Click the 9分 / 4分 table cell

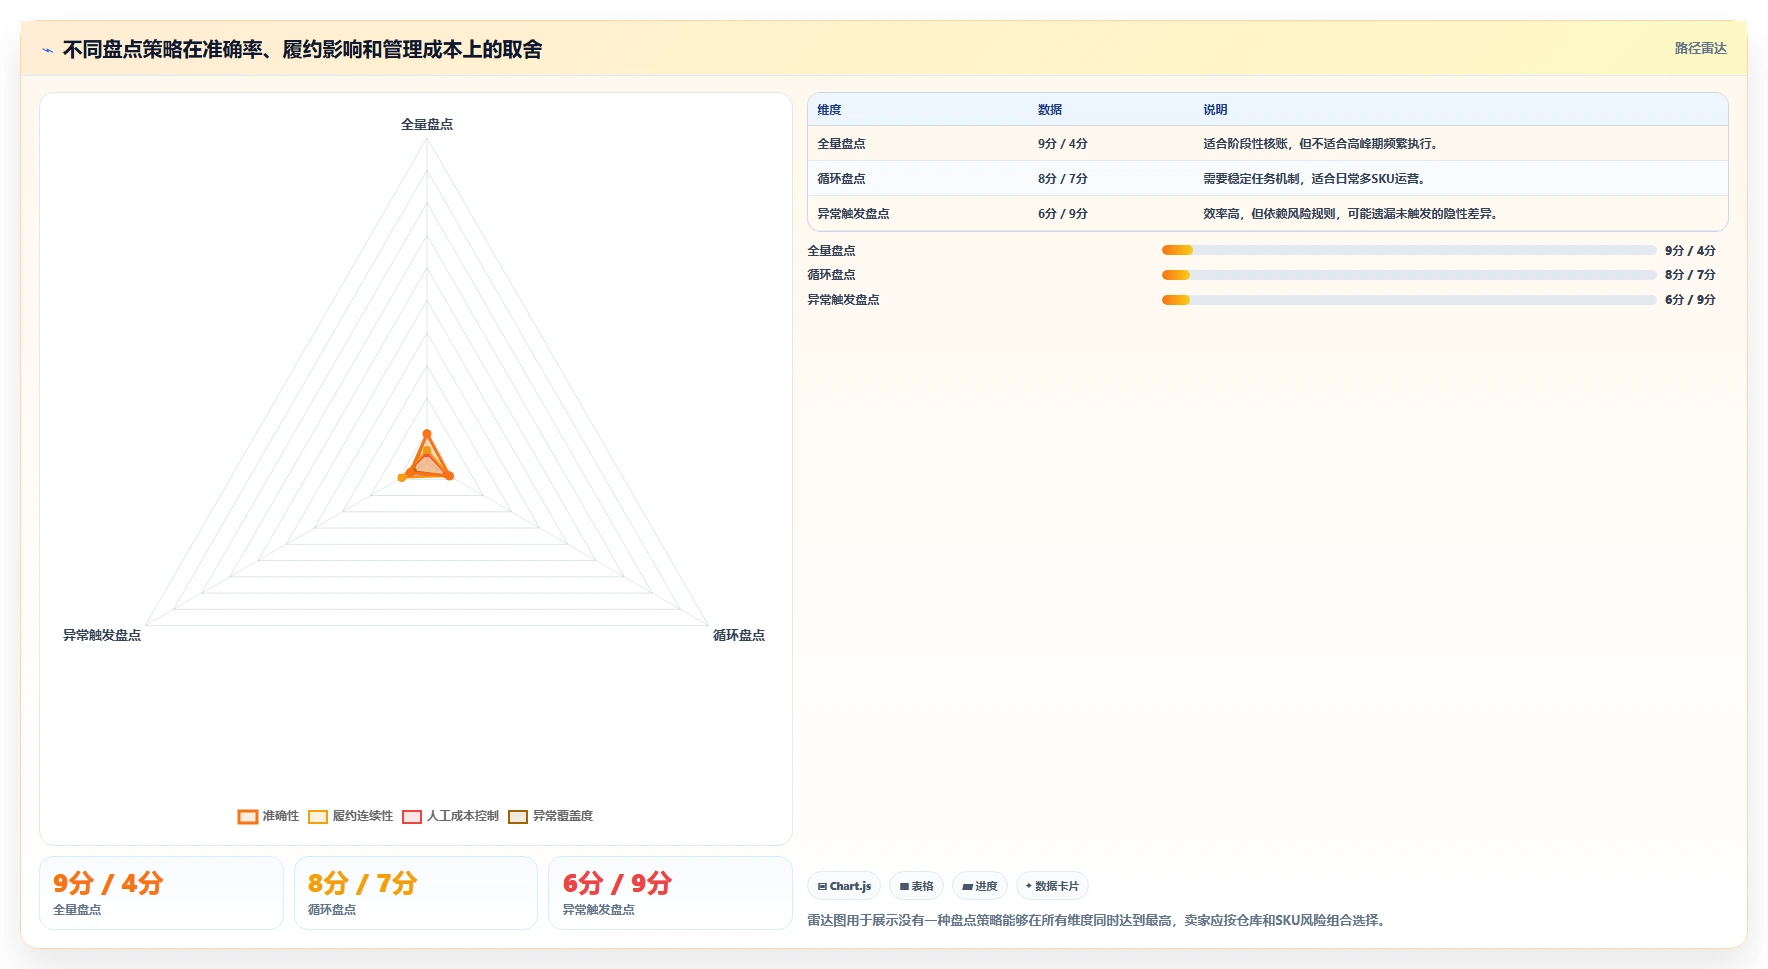point(1062,144)
